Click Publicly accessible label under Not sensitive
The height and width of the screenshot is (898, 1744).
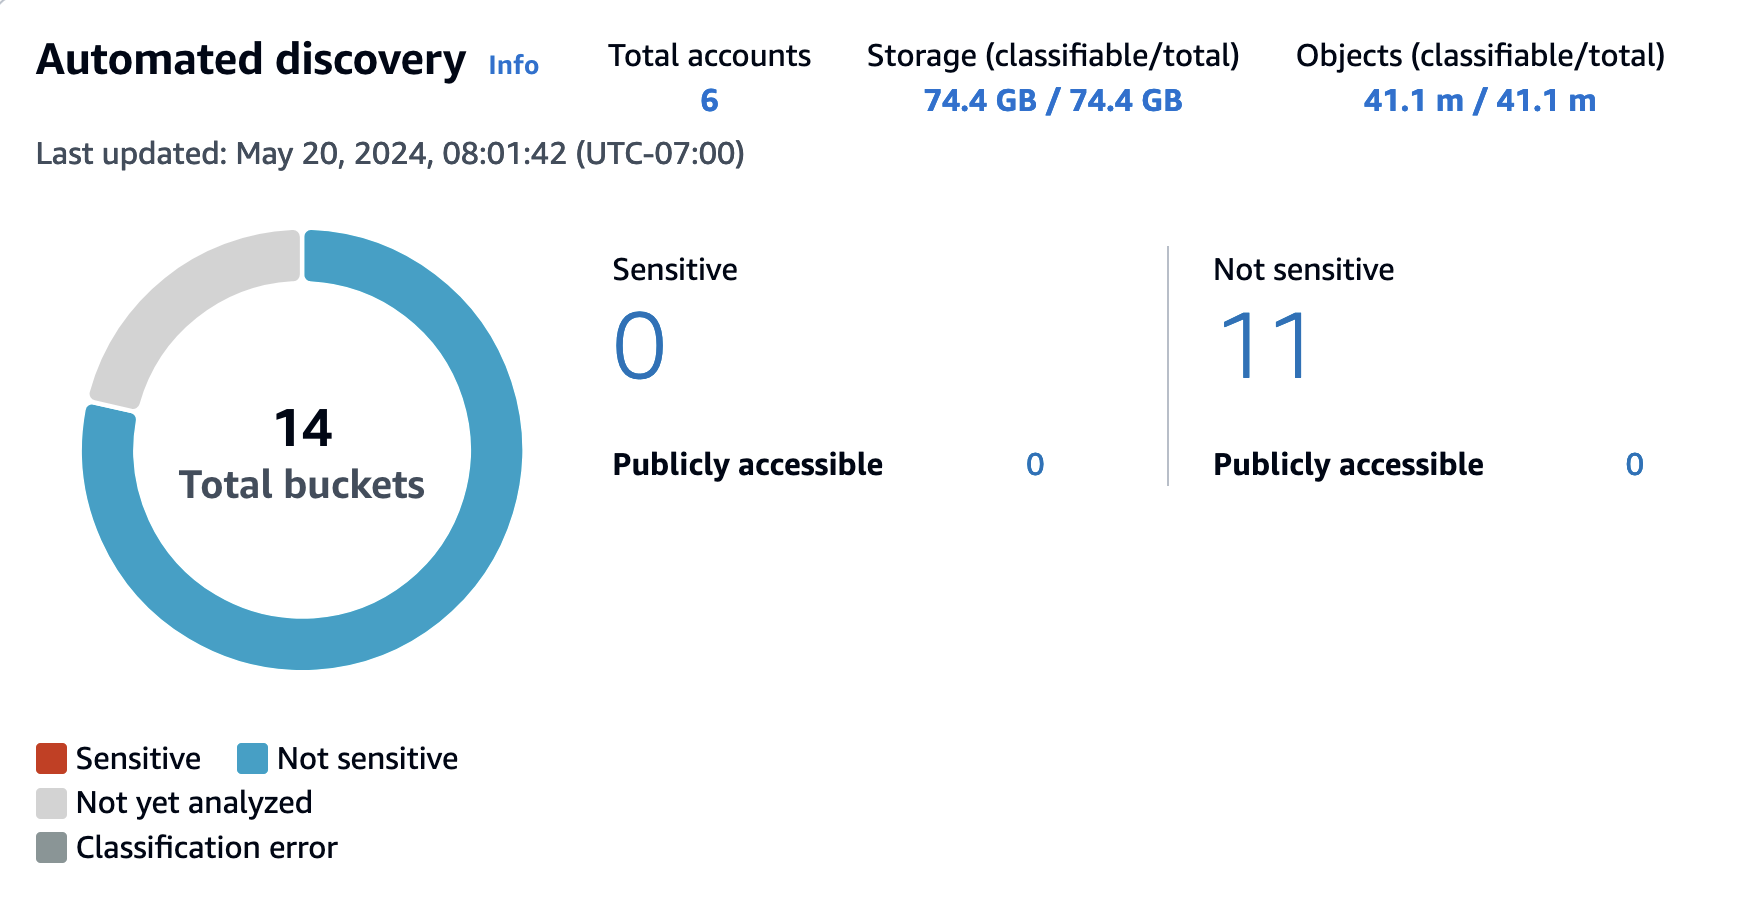(1348, 465)
